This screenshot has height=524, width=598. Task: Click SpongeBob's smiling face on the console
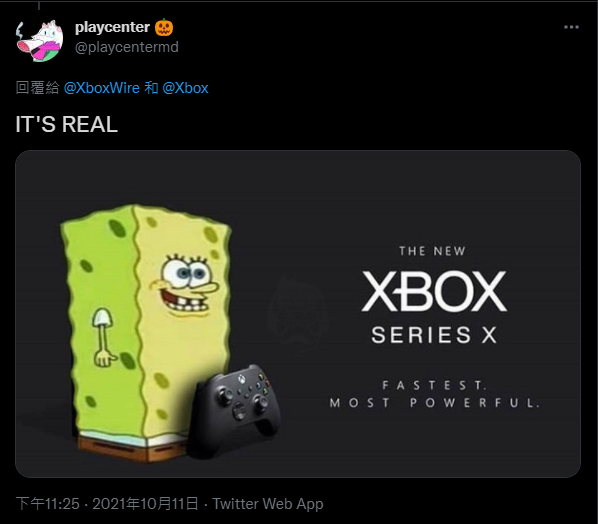coord(186,284)
